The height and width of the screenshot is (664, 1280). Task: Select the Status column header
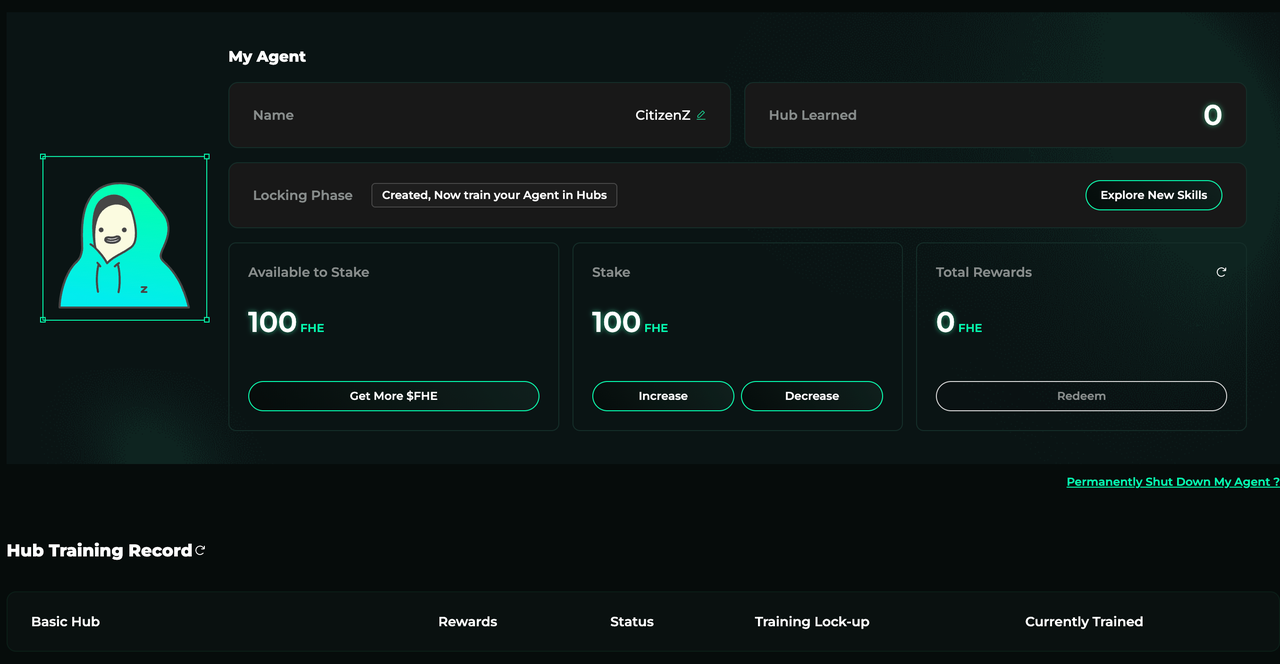point(631,621)
